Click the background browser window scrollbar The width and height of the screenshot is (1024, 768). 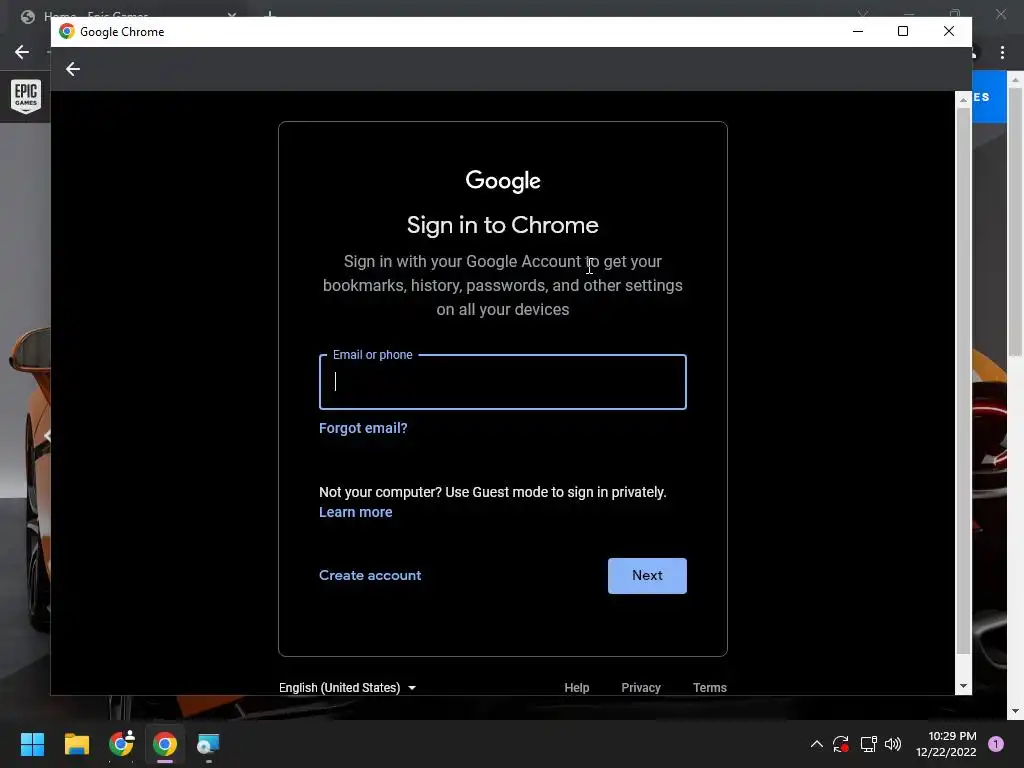[x=1015, y=222]
